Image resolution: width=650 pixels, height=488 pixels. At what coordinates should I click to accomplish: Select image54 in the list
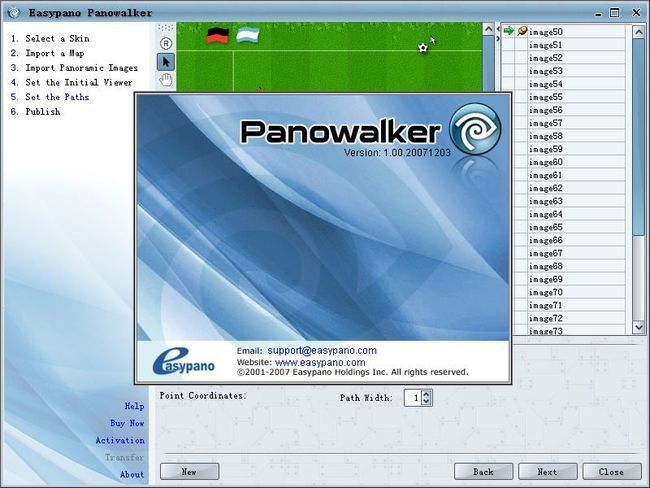click(576, 84)
